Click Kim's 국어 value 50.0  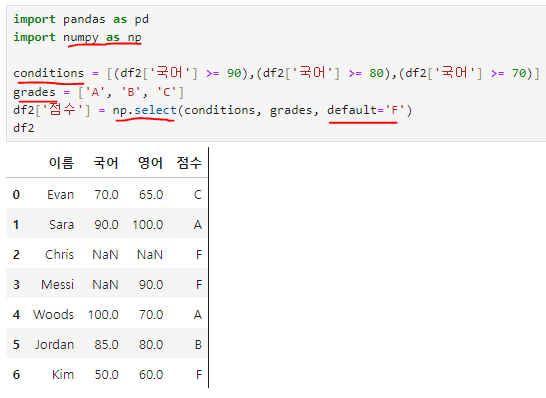click(x=107, y=375)
